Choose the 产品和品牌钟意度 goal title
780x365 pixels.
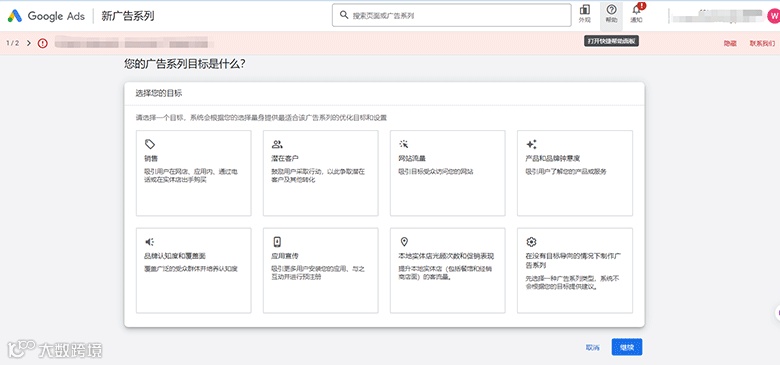553,159
